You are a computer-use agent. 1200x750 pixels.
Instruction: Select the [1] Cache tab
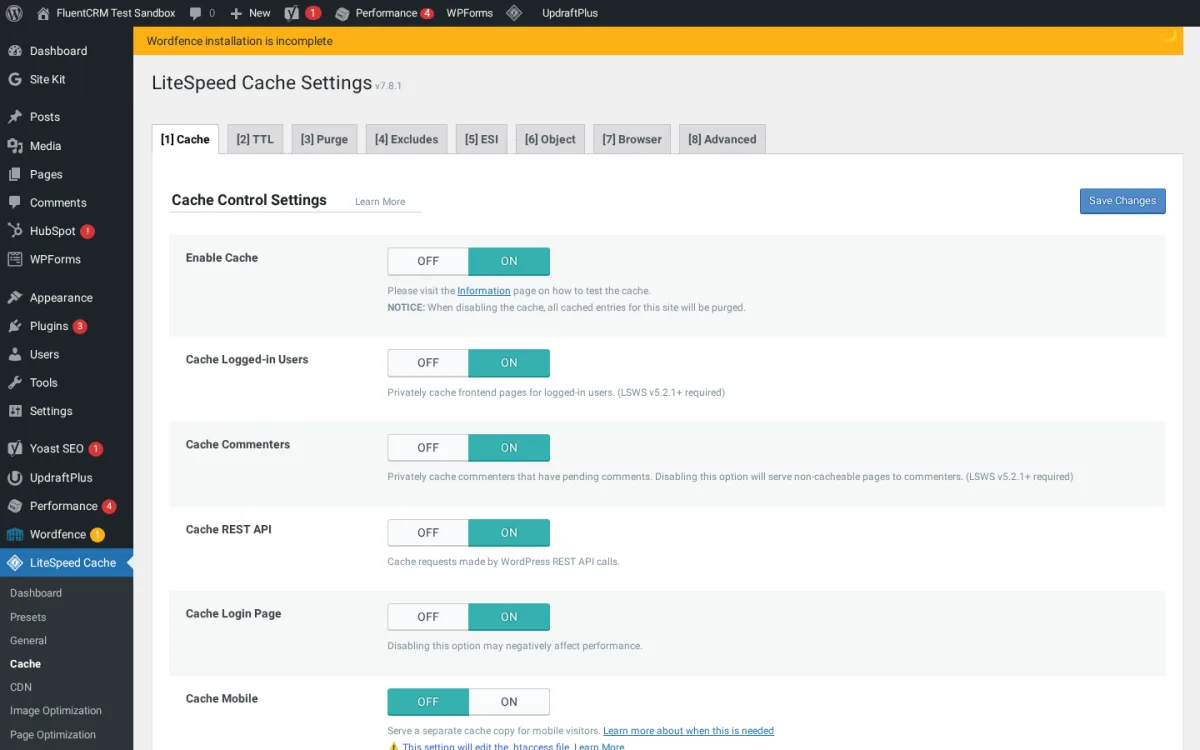(x=185, y=139)
